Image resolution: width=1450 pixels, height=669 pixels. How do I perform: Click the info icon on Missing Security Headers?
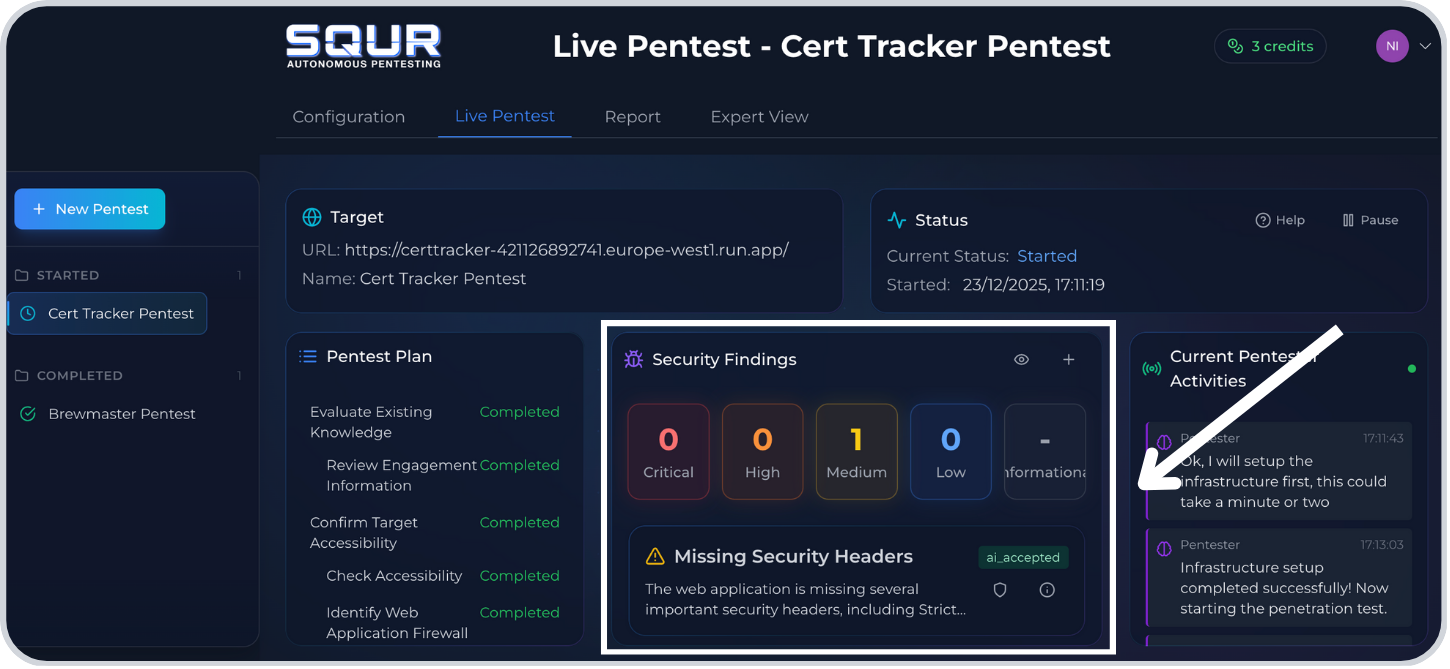[1047, 590]
